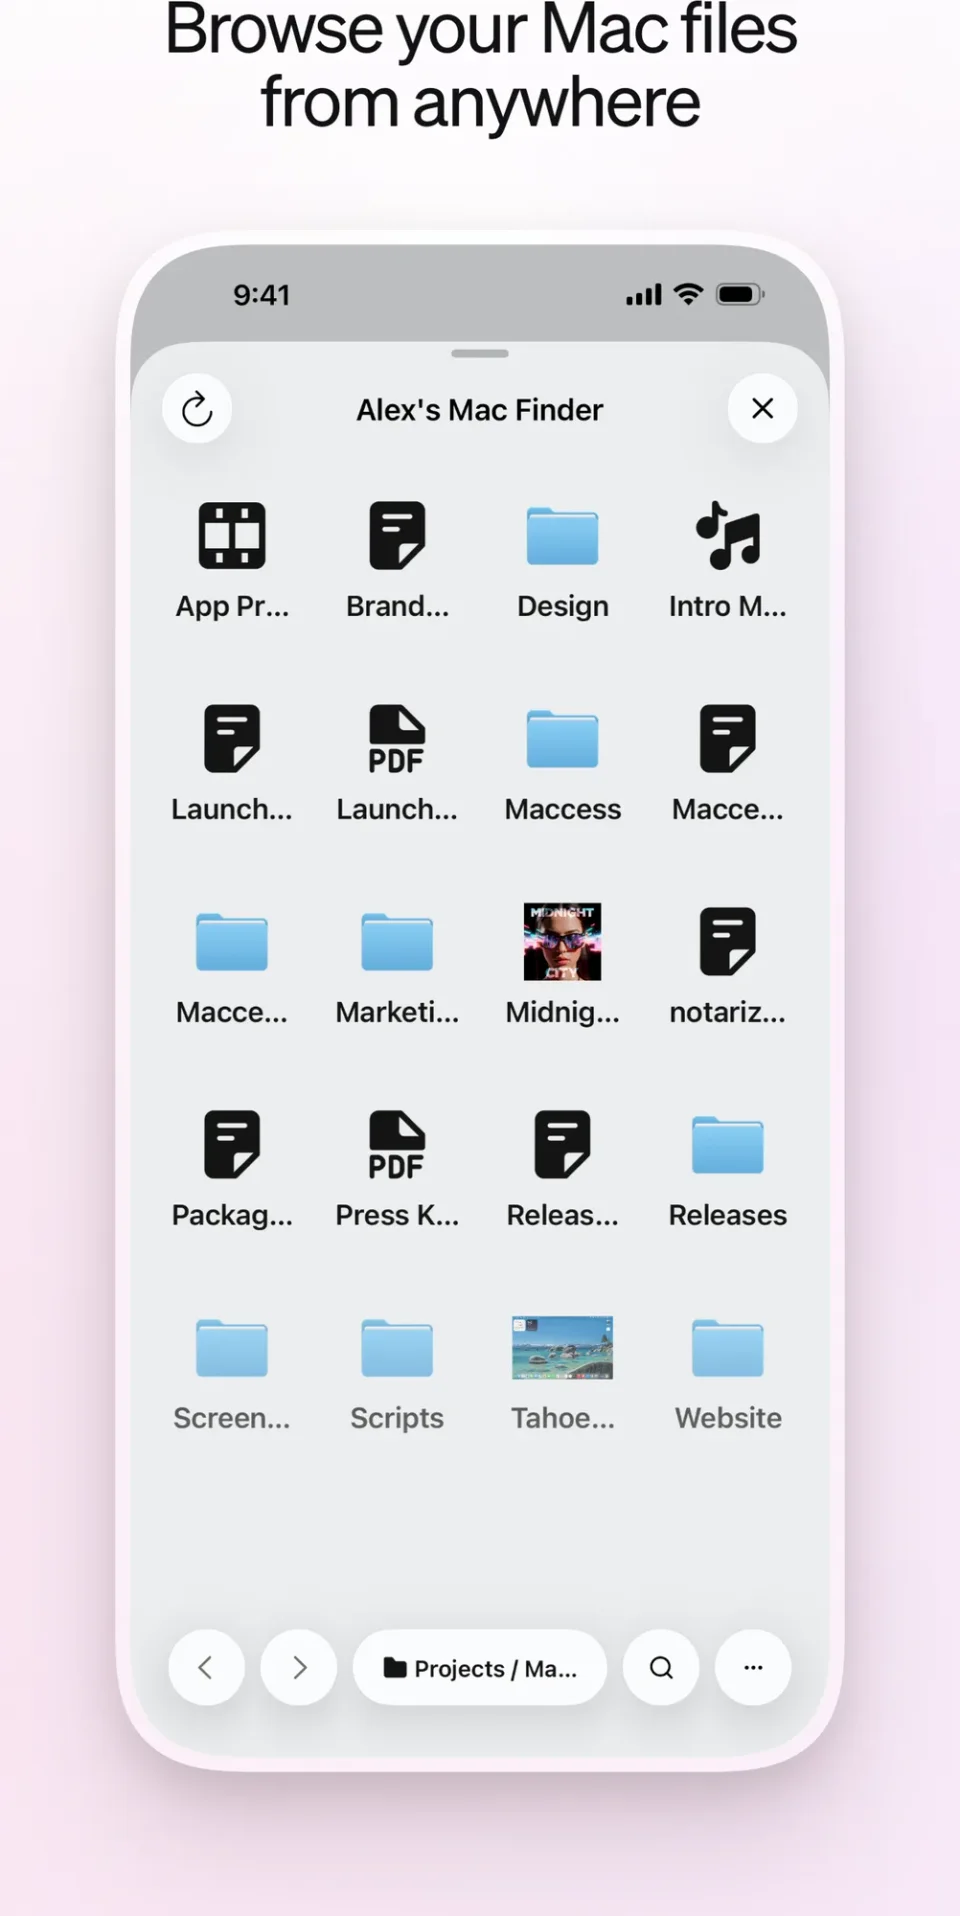960x1916 pixels.
Task: Tap the 9:41 status bar clock
Action: click(x=261, y=295)
